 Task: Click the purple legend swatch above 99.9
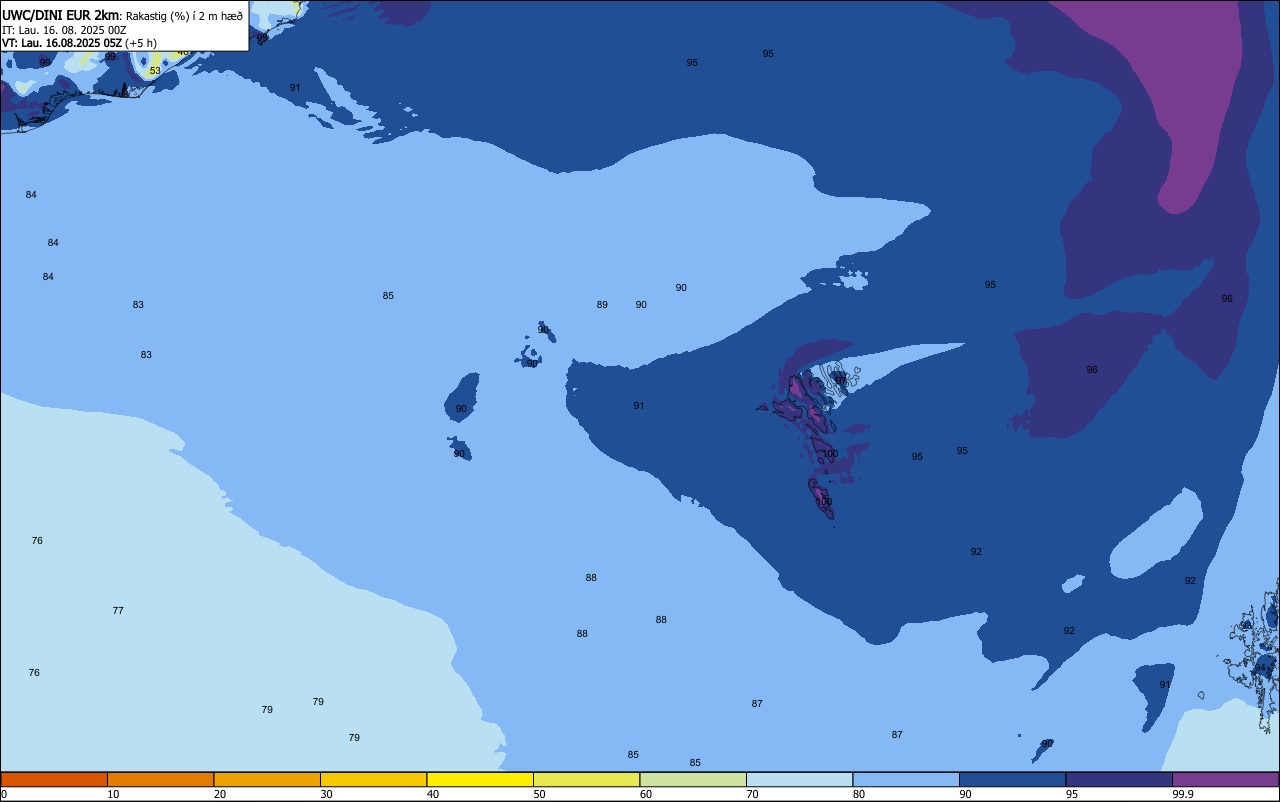tap(1225, 779)
